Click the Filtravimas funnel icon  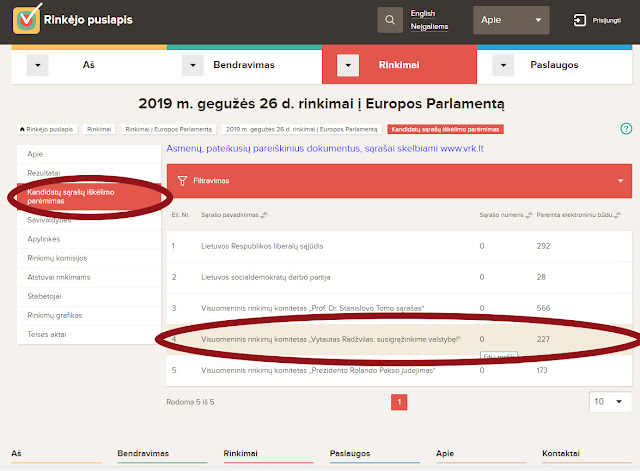point(182,181)
